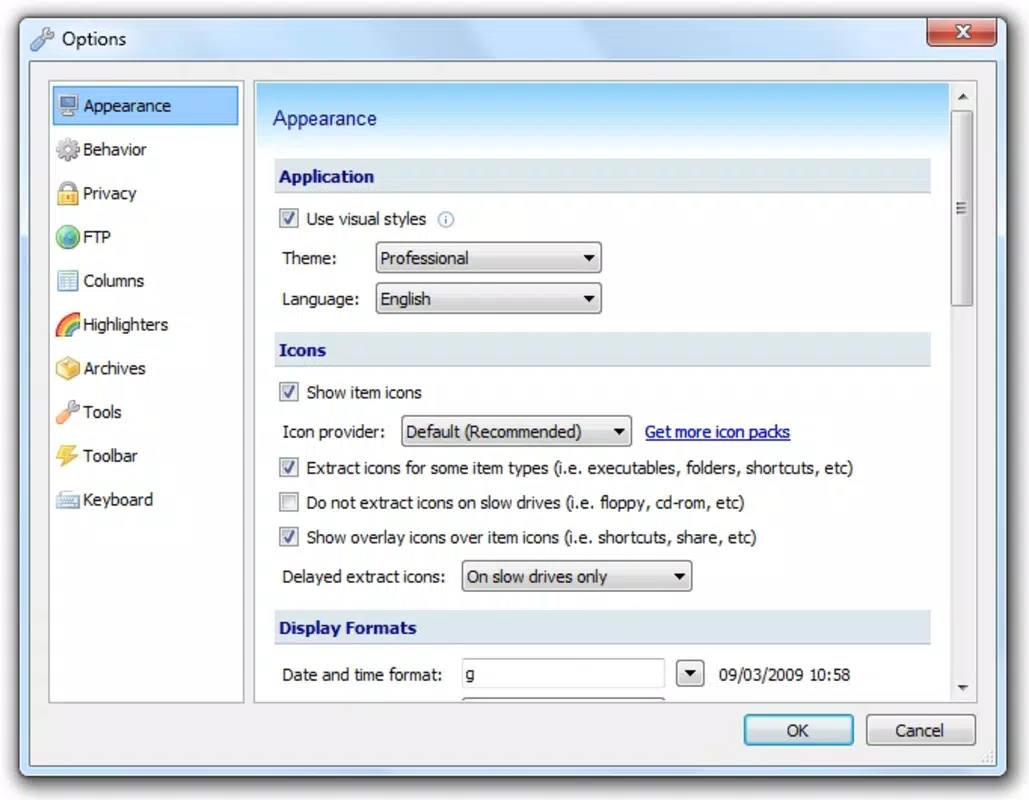Click the date format arrow button
The image size is (1029, 800).
click(690, 673)
